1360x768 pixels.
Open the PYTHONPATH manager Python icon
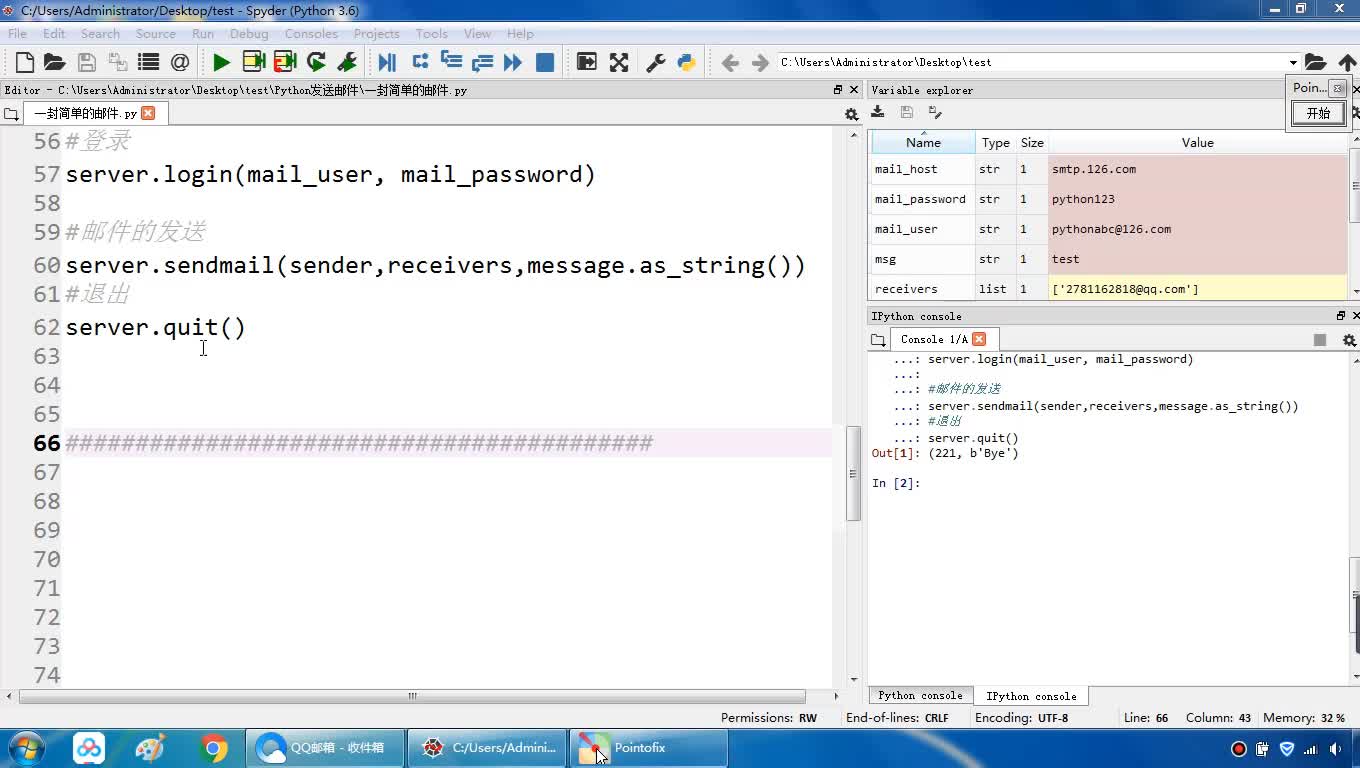click(686, 62)
